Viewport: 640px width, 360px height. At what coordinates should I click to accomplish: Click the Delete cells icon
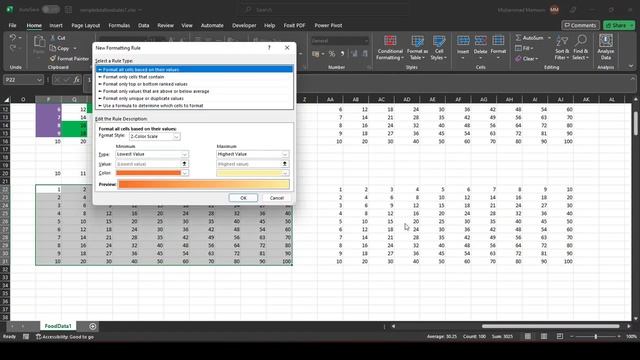tap(480, 40)
